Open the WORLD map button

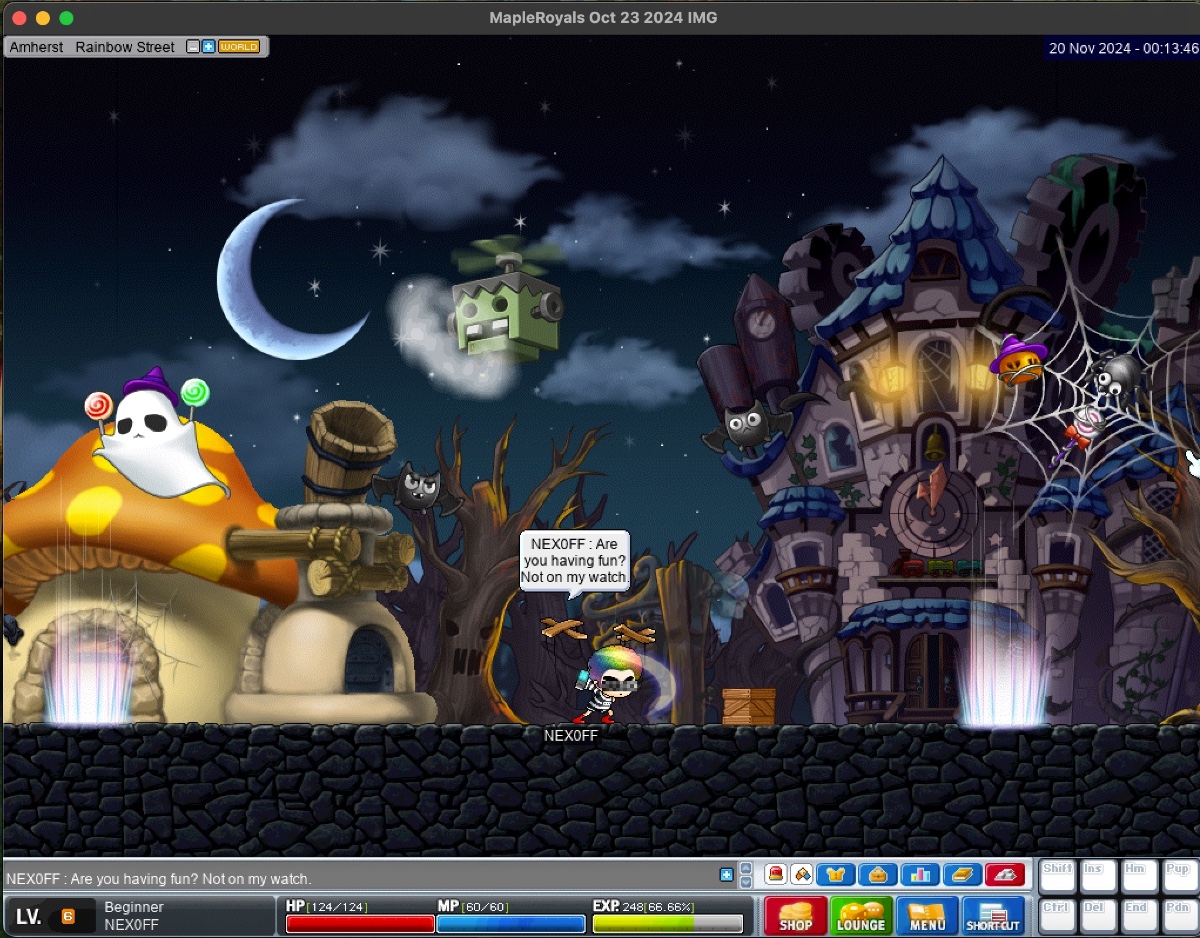coord(239,47)
